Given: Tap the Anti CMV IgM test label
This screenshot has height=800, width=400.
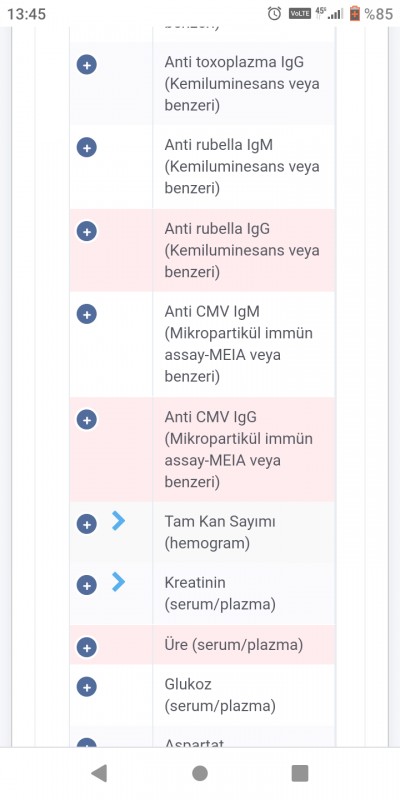Looking at the screenshot, I should 239,344.
